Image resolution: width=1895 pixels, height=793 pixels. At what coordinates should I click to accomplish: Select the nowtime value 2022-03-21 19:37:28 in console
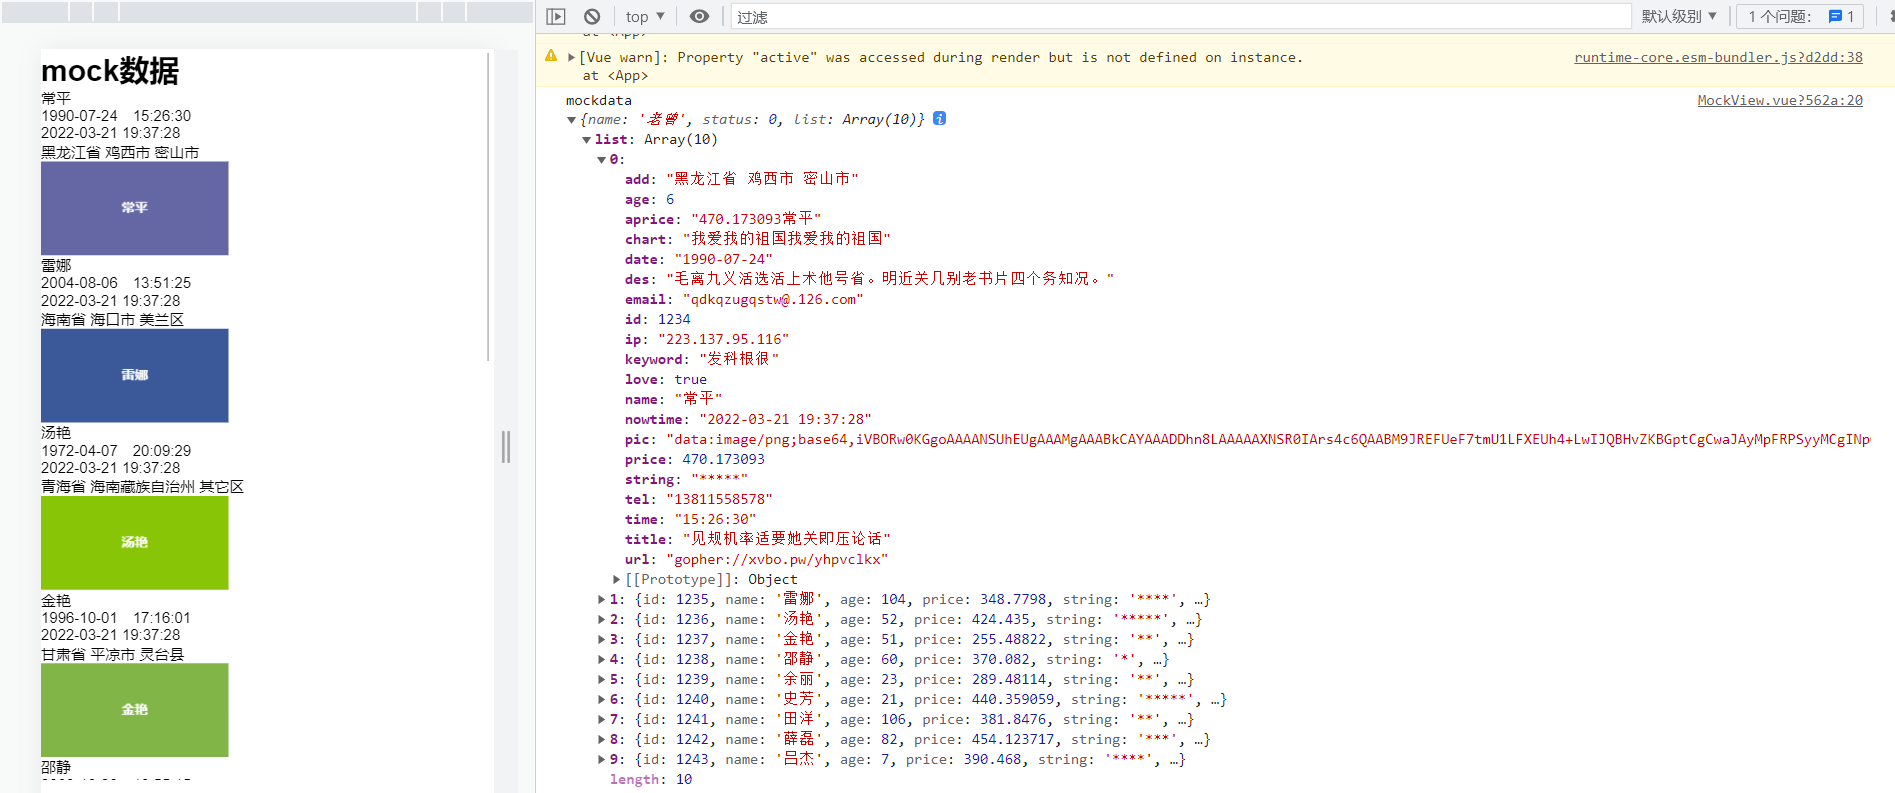tap(785, 419)
